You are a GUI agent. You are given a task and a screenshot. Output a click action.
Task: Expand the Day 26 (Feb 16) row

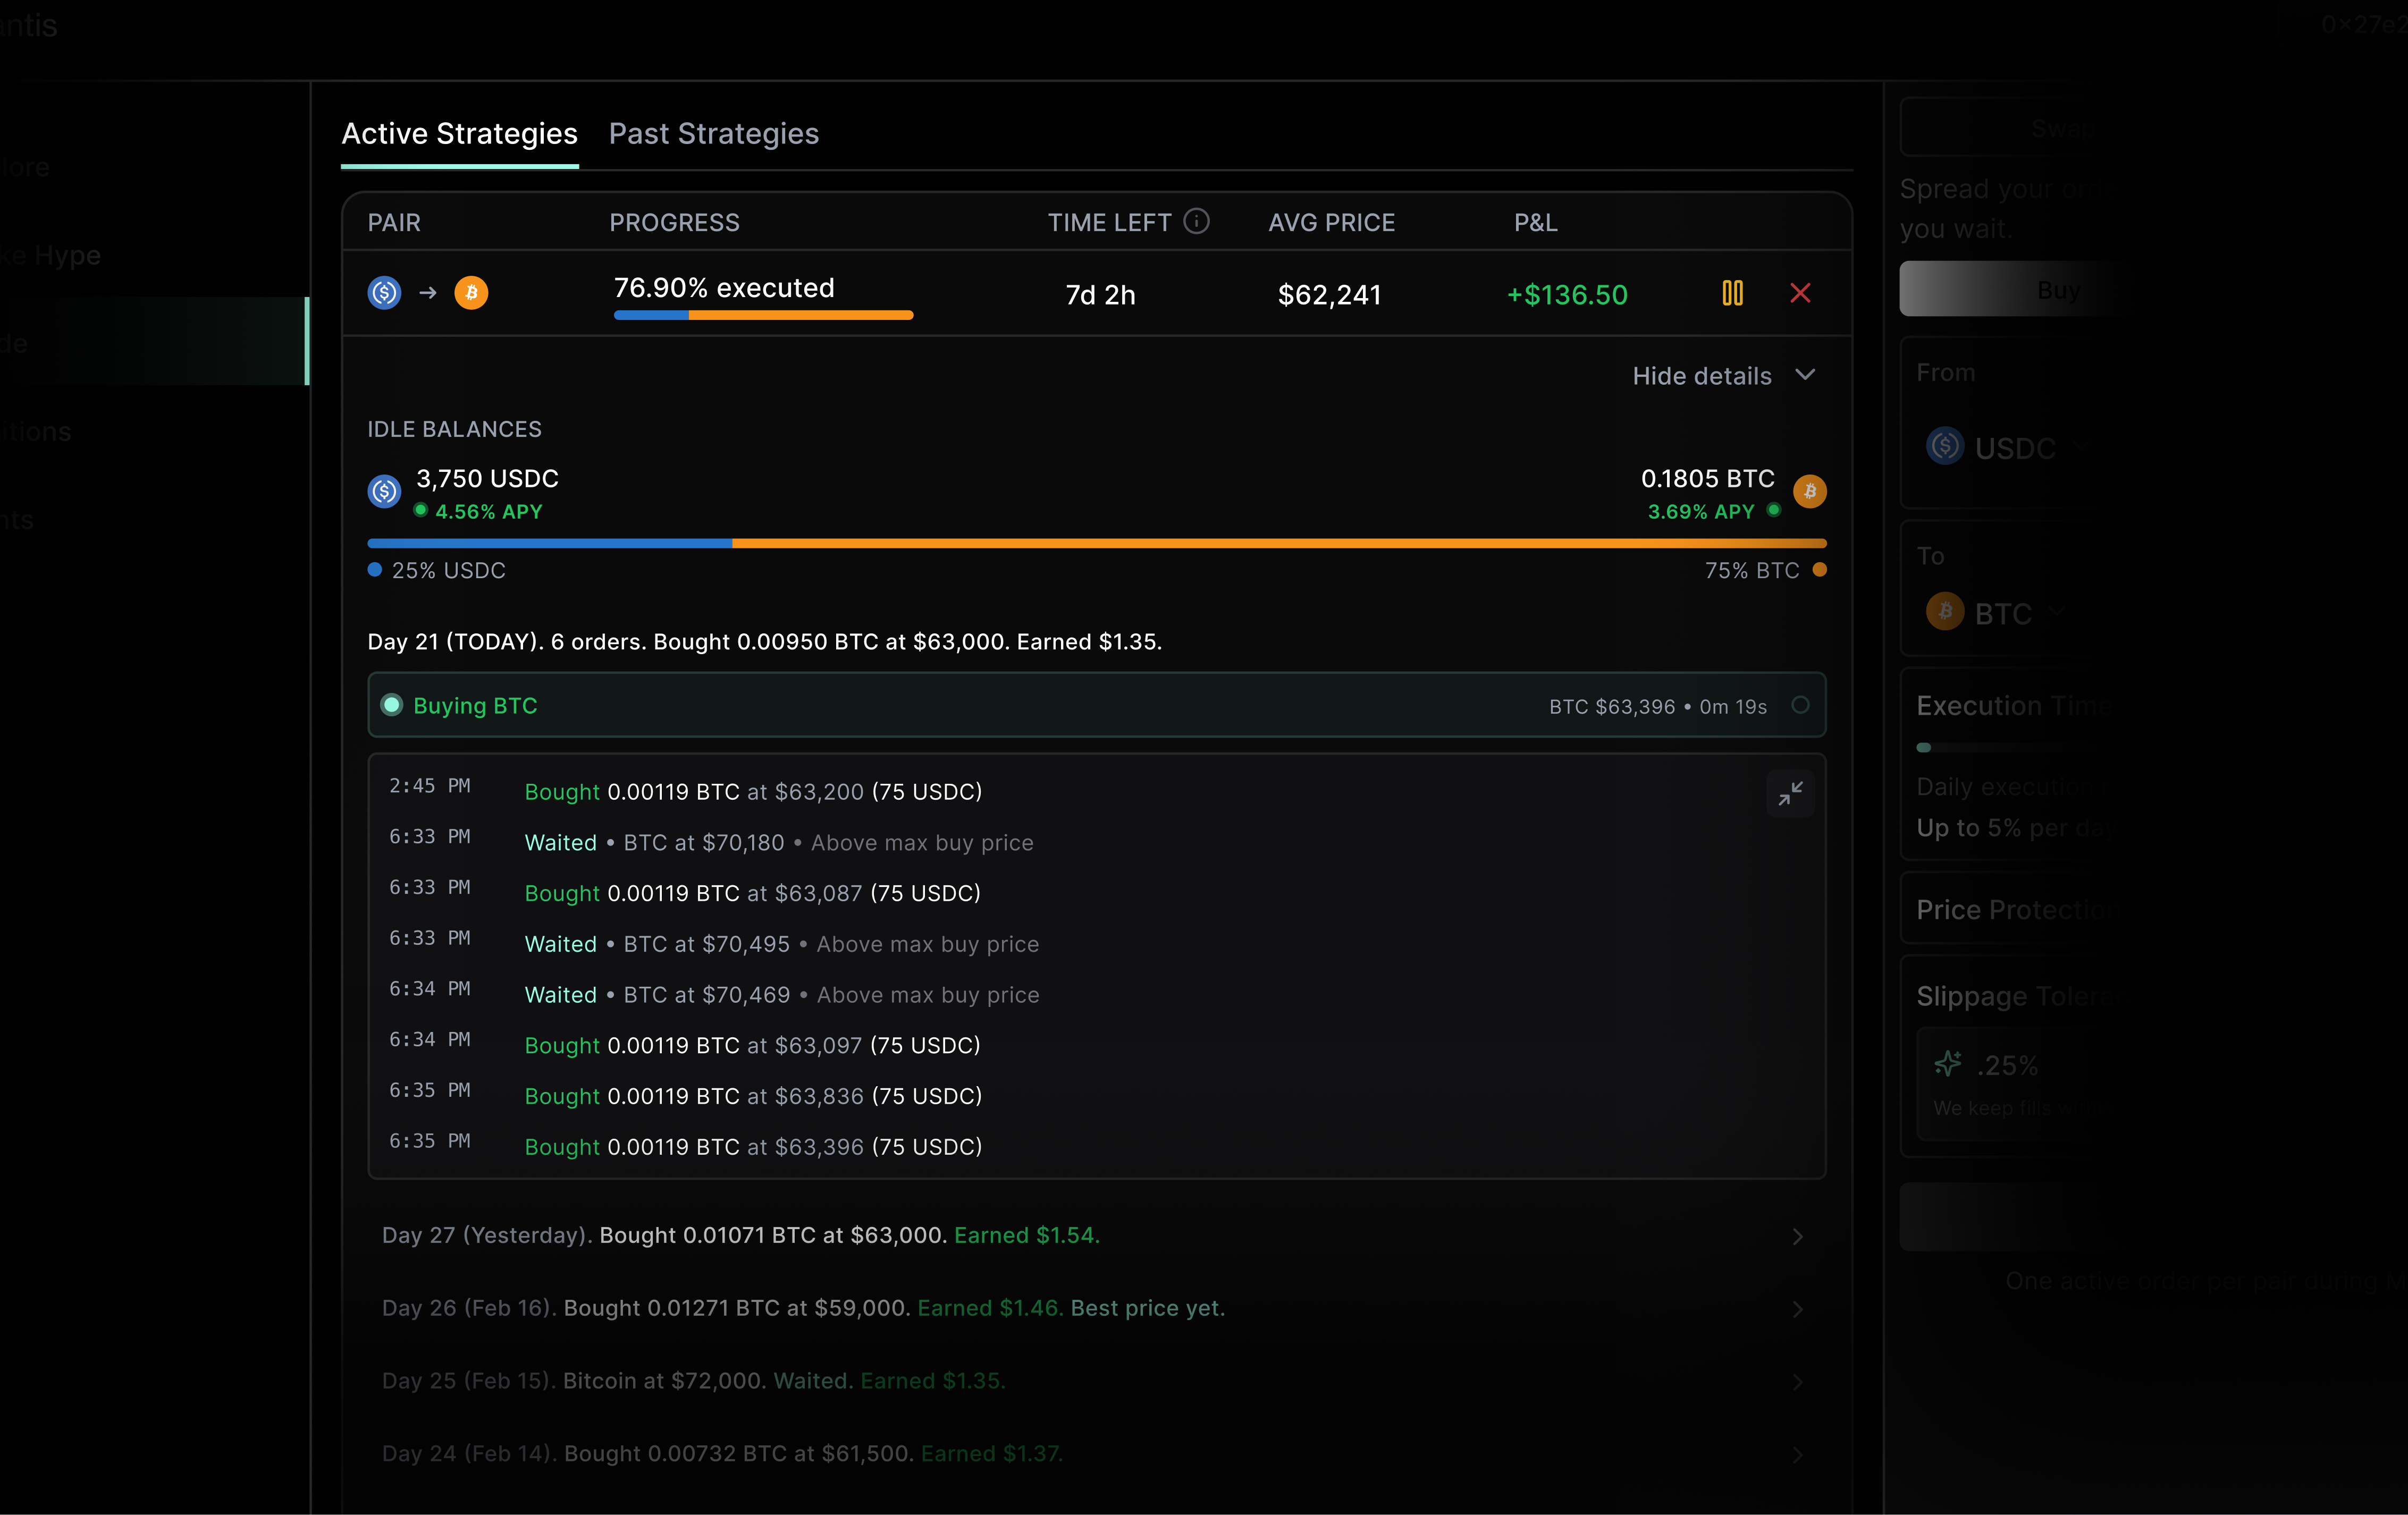pyautogui.click(x=1097, y=1309)
